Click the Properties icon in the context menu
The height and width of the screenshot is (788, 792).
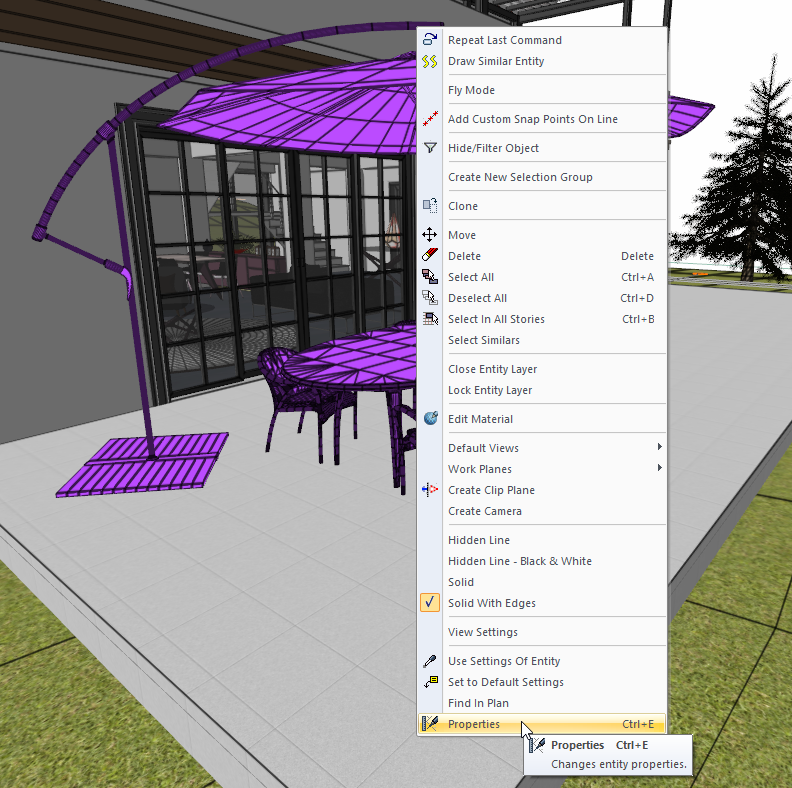[430, 724]
